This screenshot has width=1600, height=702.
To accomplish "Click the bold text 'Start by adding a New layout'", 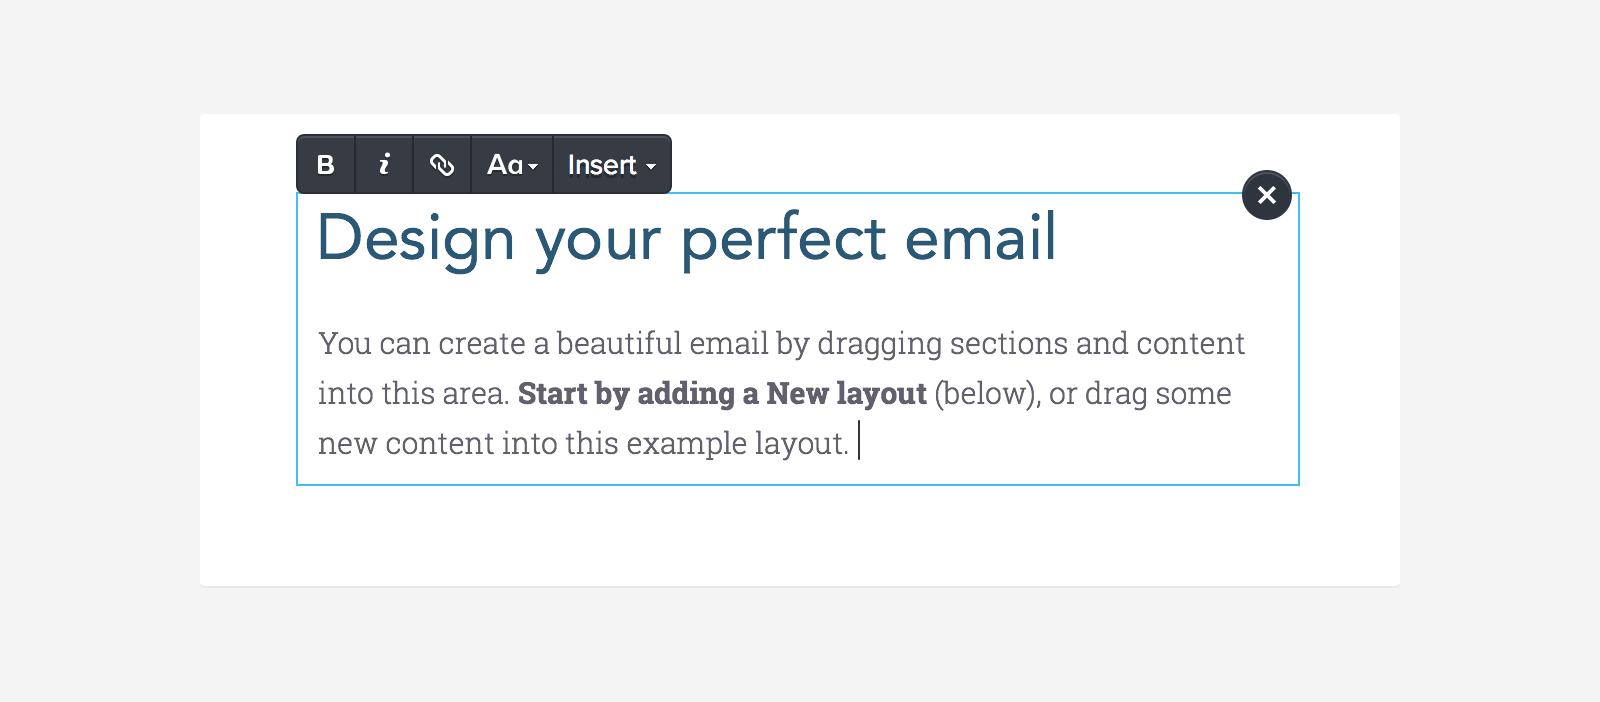I will click(722, 394).
